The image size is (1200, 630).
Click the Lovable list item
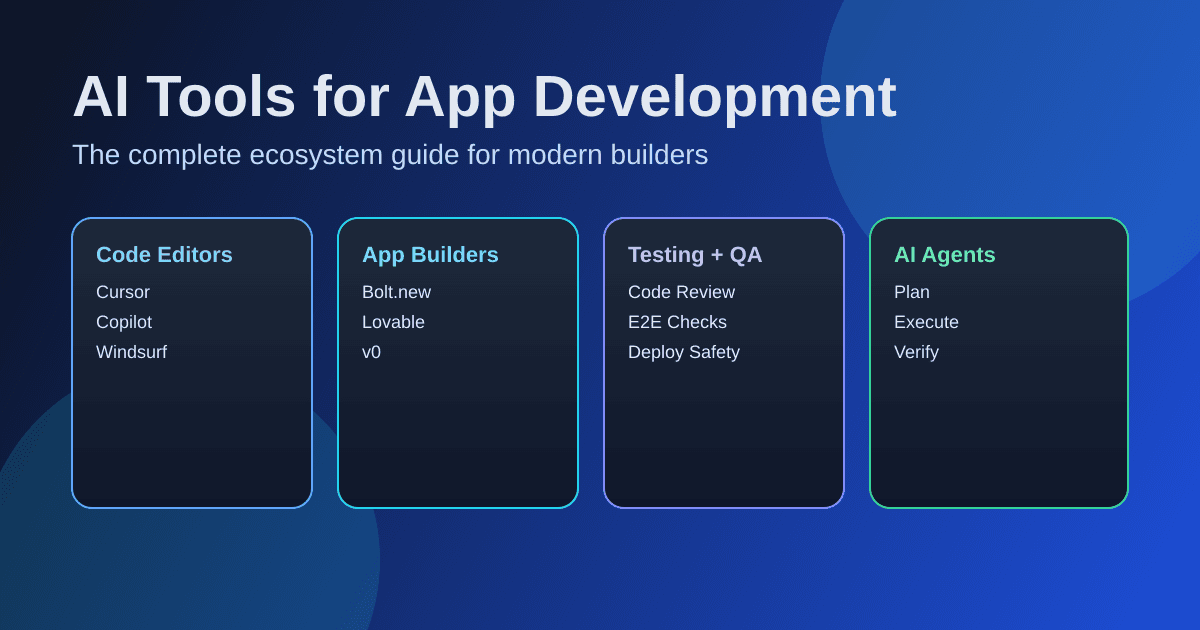point(394,322)
